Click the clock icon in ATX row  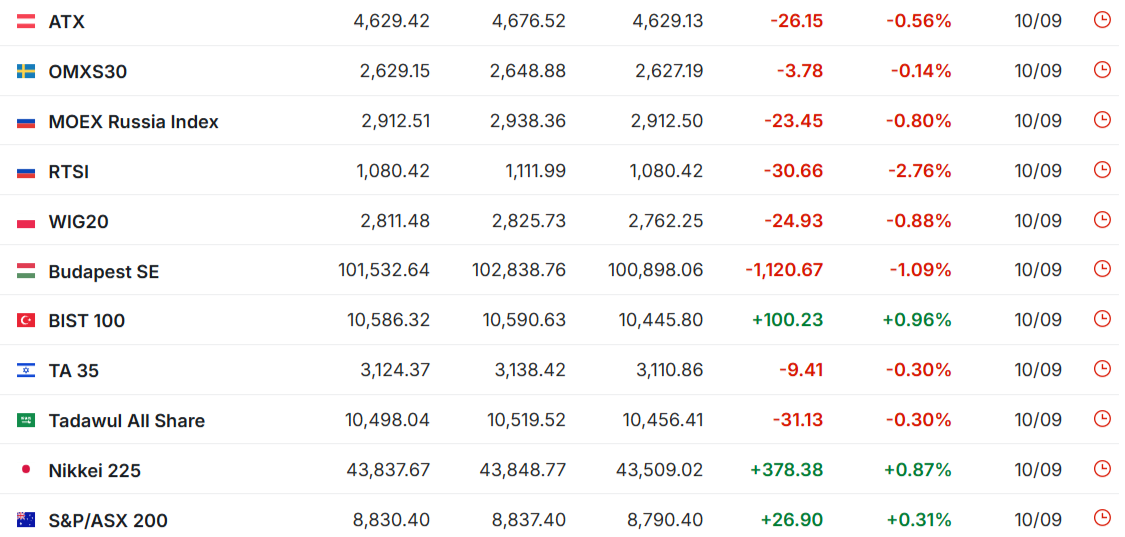[x=1101, y=20]
